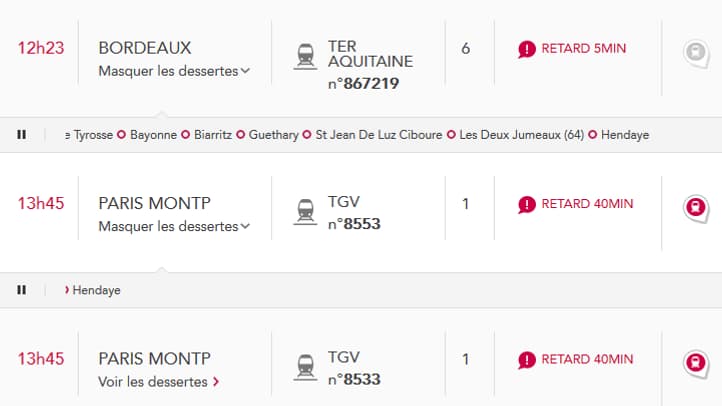Expand Voir les dessertes for TGV 8533
The width and height of the screenshot is (722, 406).
pos(158,382)
